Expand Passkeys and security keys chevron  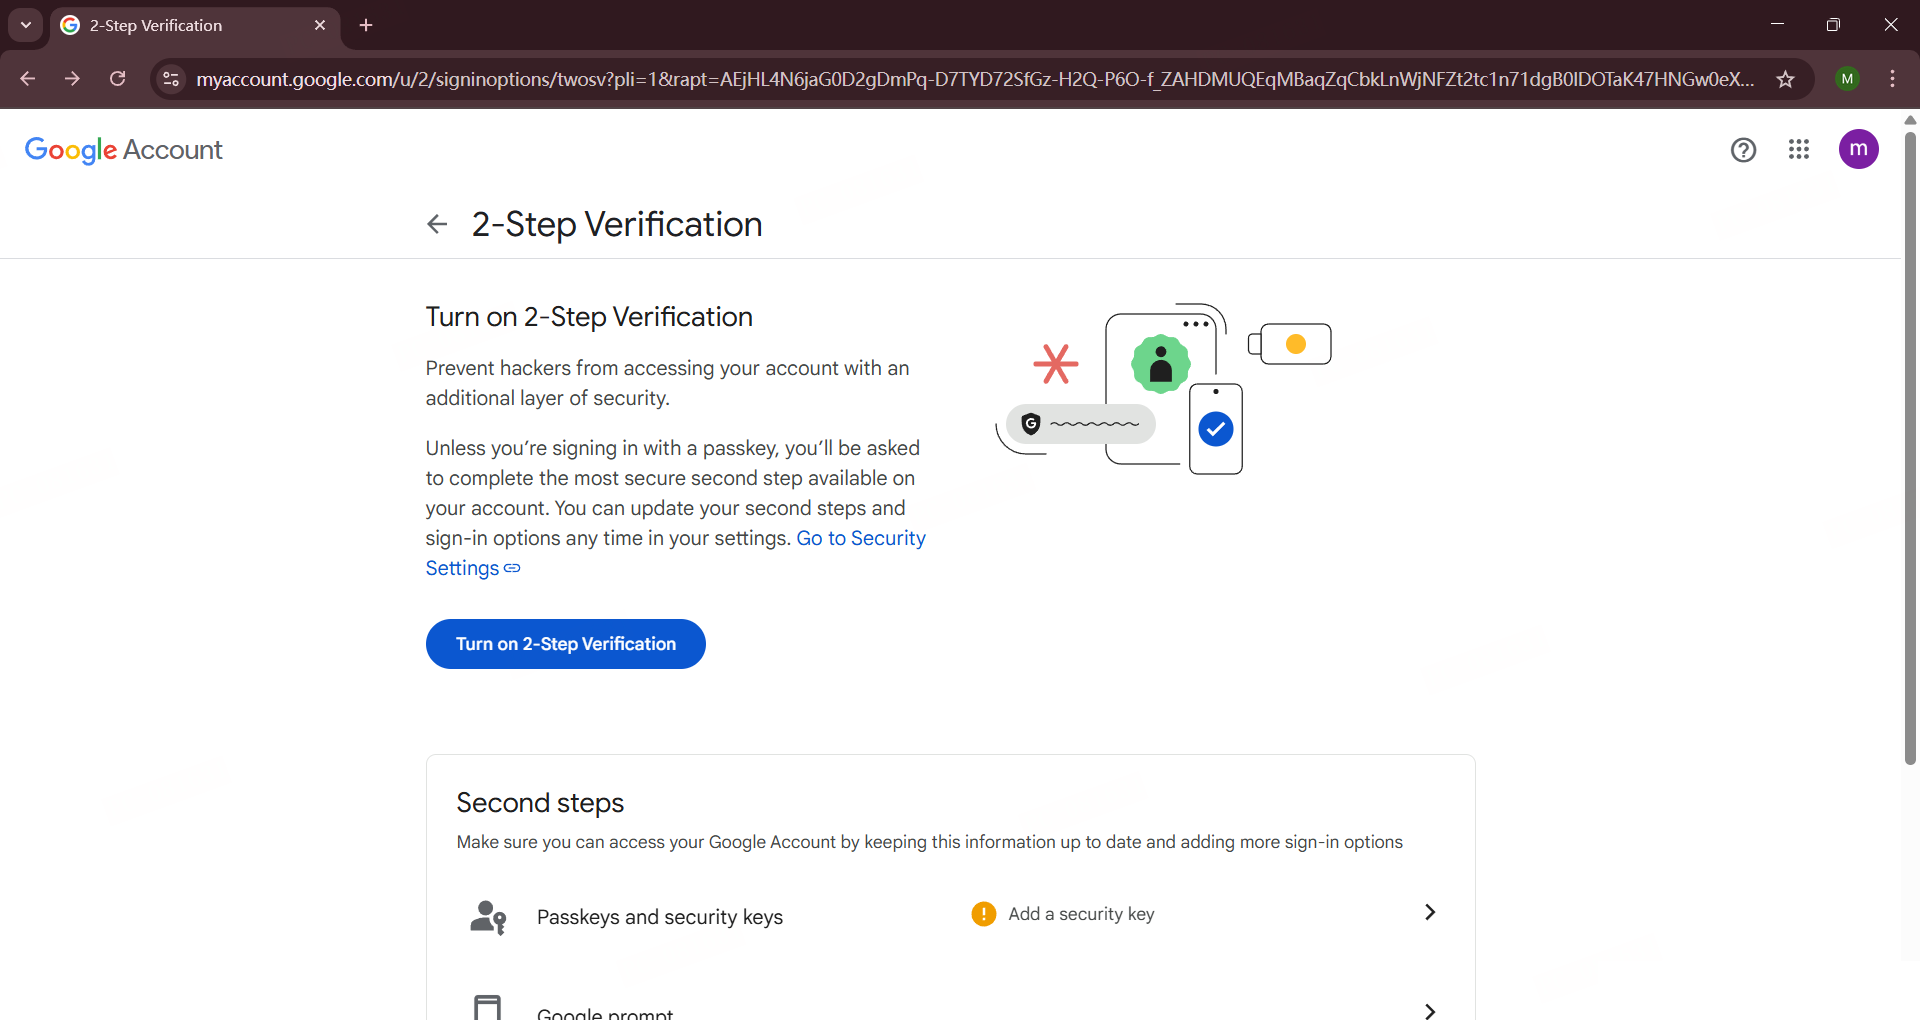1429,912
